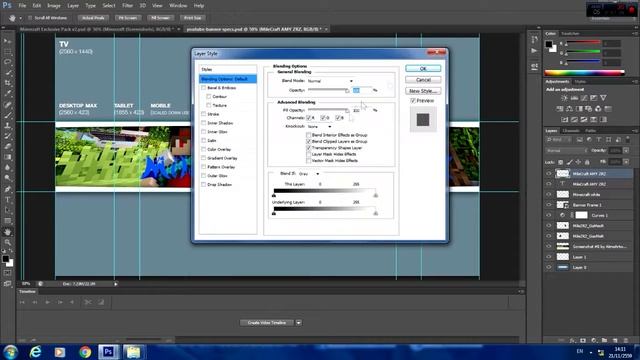
Task: Open the Knockout dropdown
Action: [320, 127]
